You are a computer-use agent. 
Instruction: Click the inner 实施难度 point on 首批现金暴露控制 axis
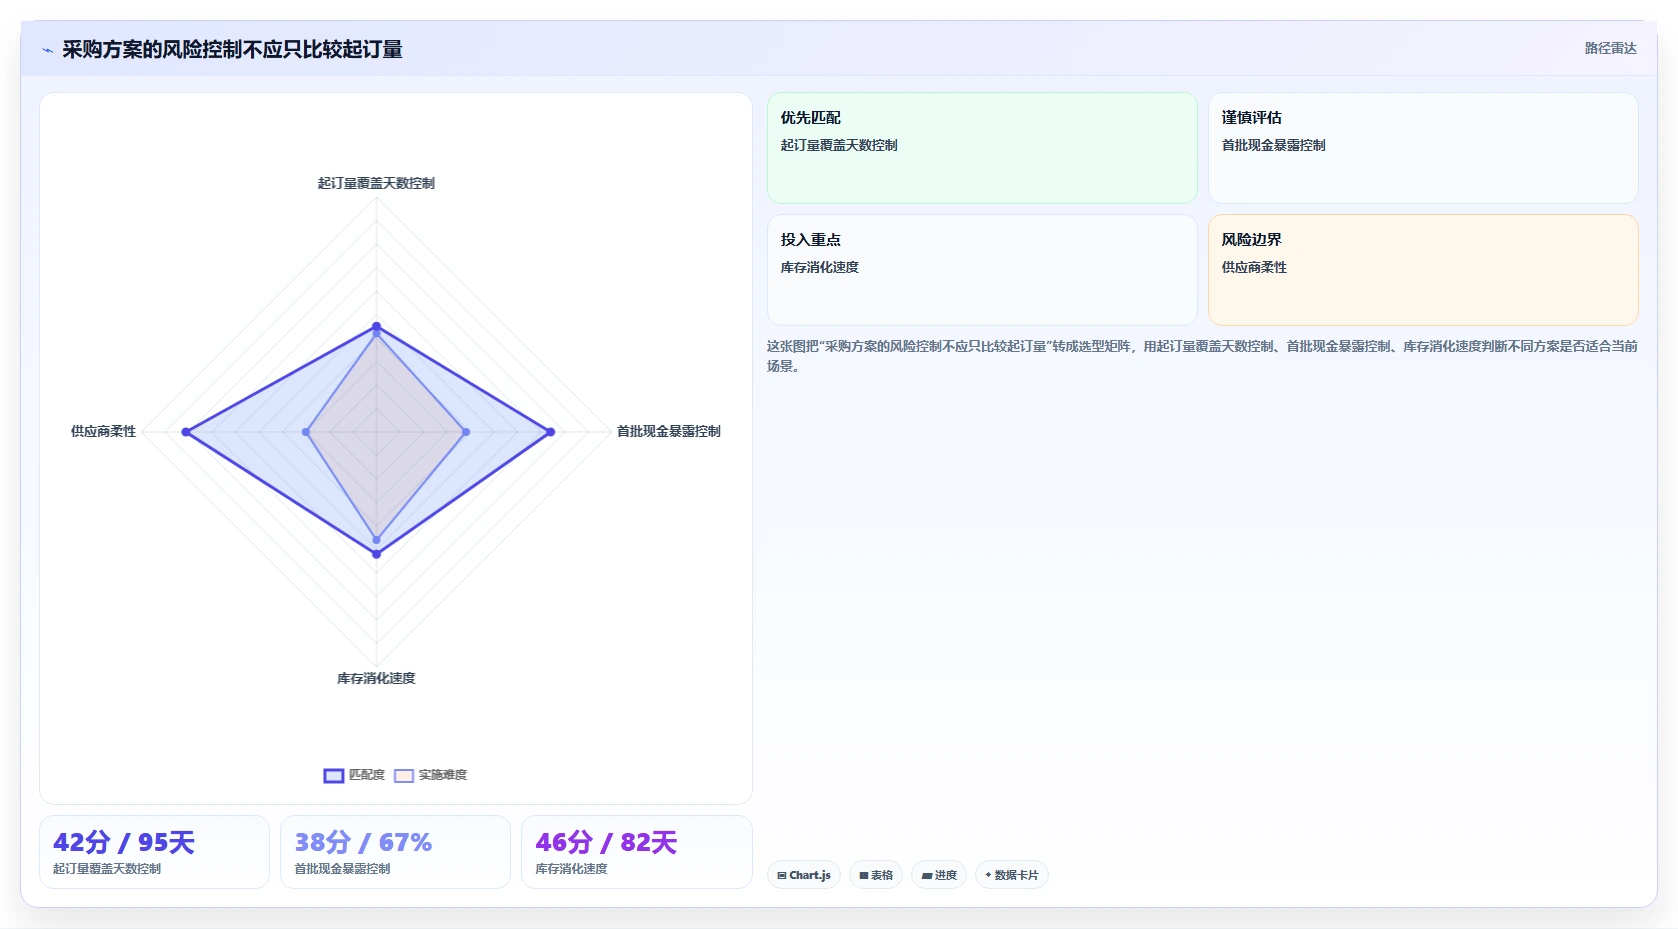point(466,432)
